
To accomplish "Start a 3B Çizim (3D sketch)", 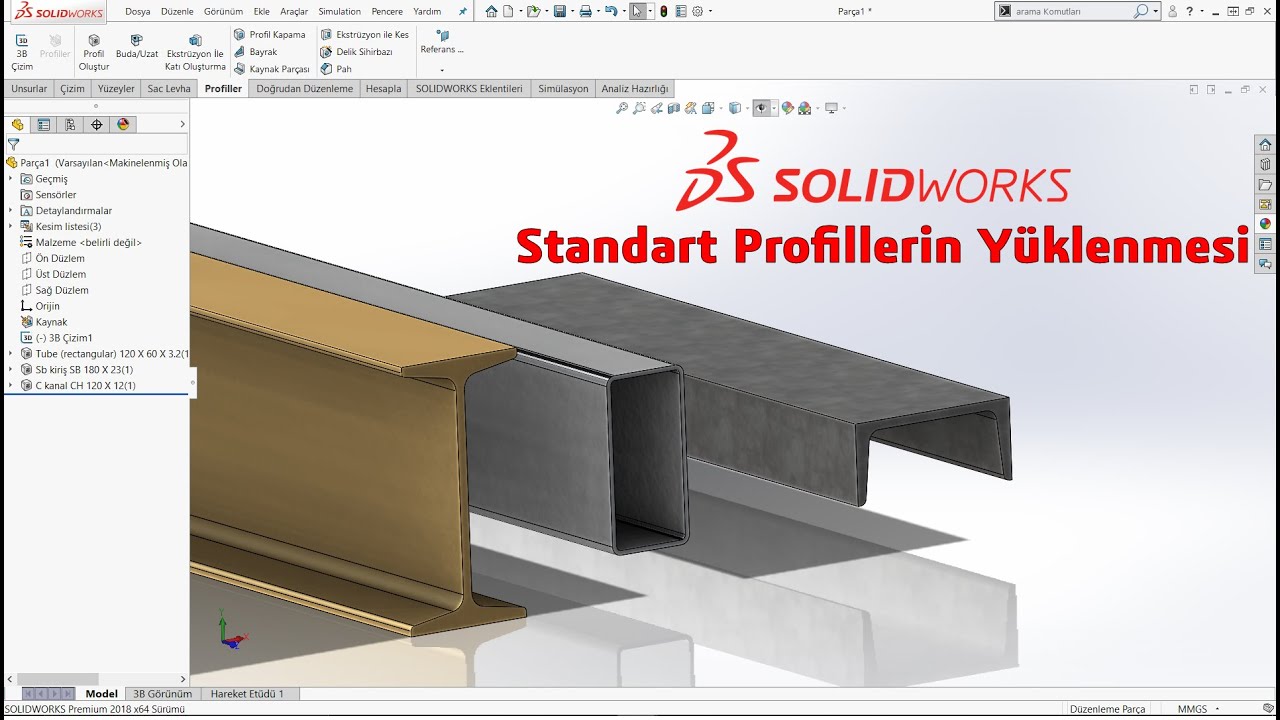I will point(22,52).
